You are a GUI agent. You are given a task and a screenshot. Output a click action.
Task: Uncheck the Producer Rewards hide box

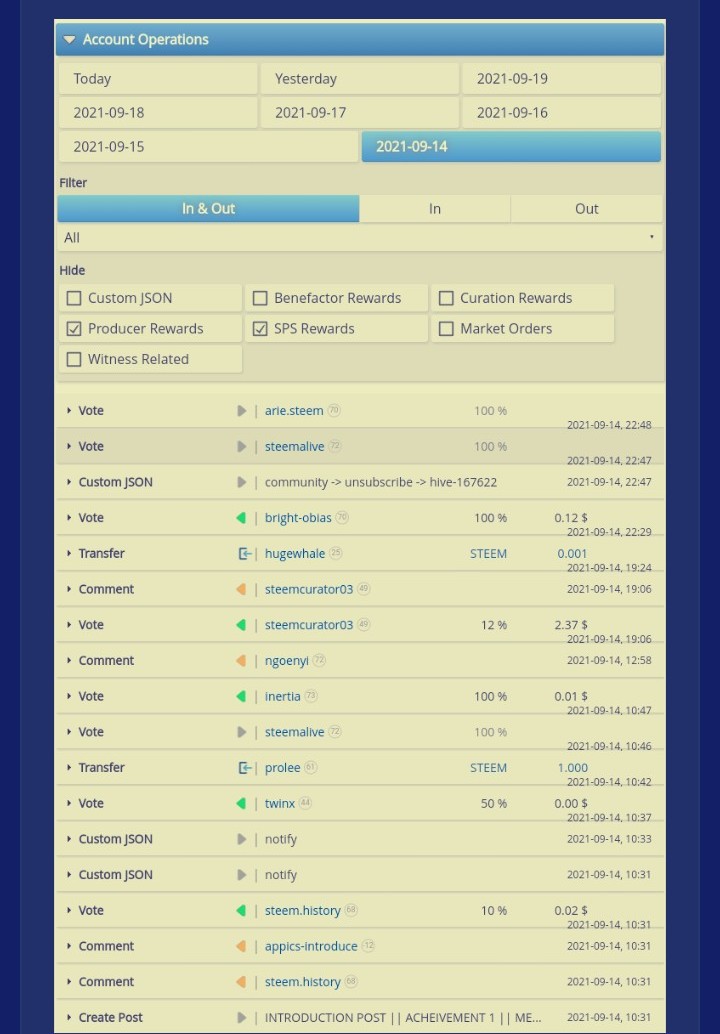pos(74,328)
